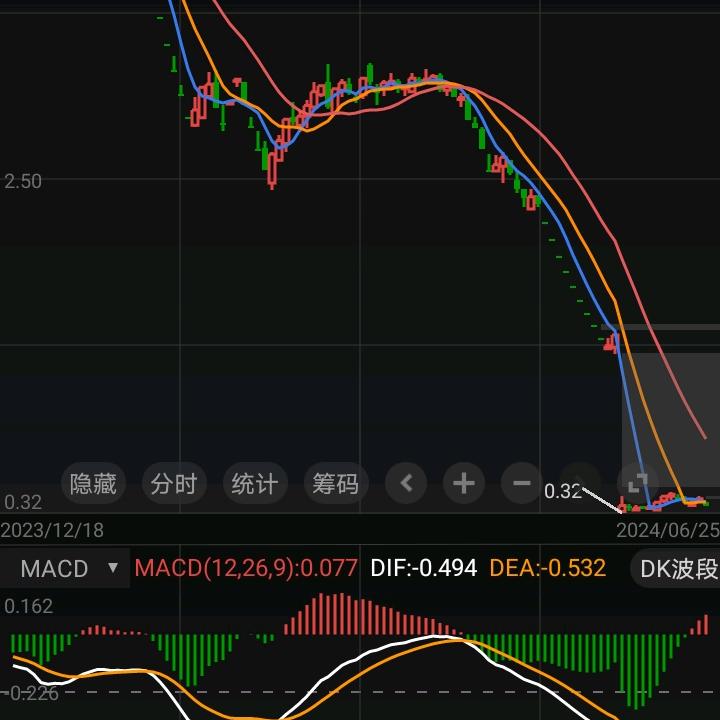The width and height of the screenshot is (720, 720).
Task: Click the 2024/06/25 end date label
Action: [667, 529]
